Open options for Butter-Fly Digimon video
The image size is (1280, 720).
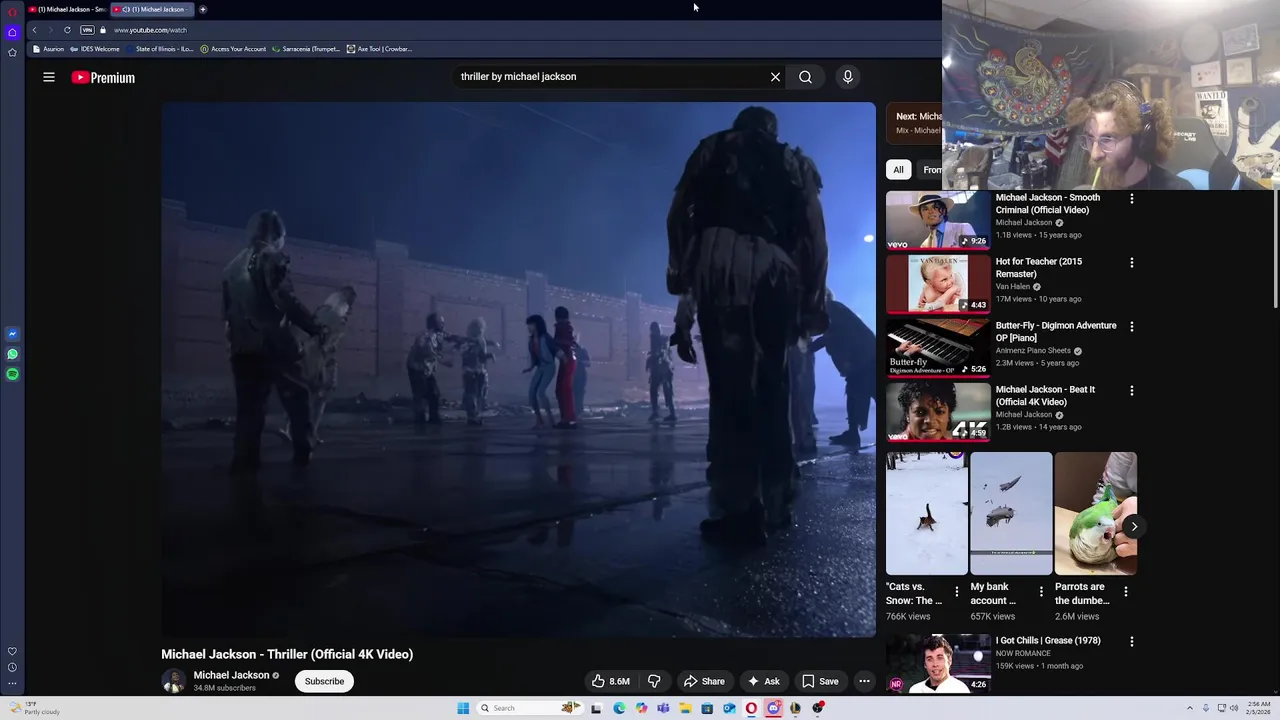pos(1132,327)
